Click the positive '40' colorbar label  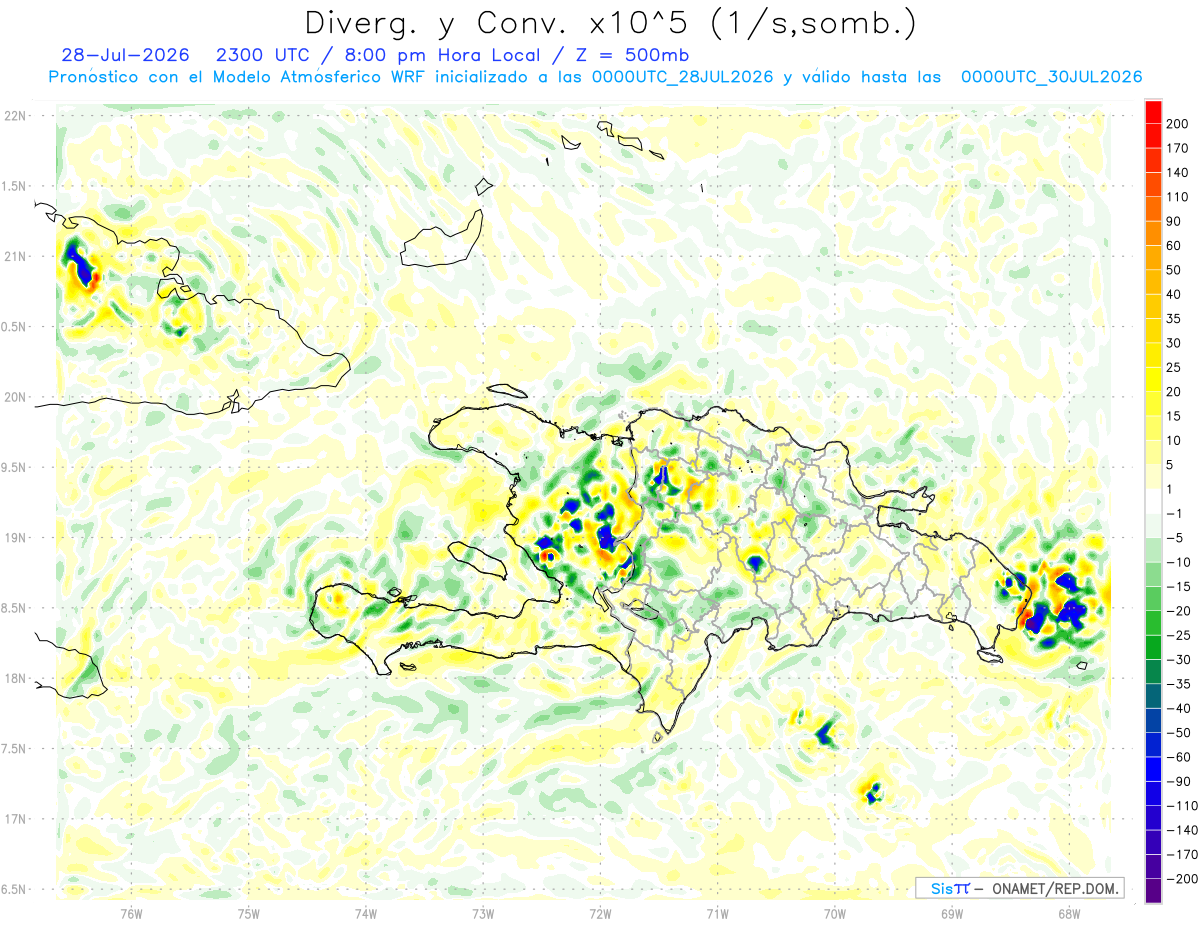pos(1174,294)
